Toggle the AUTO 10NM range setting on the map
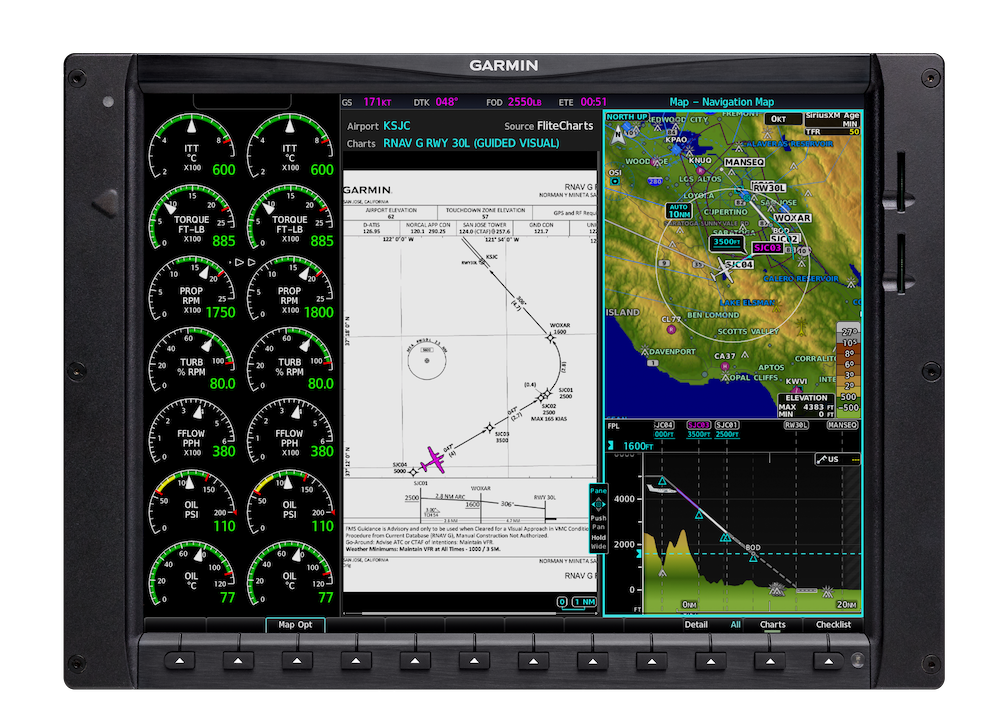Image resolution: width=1000 pixels, height=726 pixels. pyautogui.click(x=679, y=210)
